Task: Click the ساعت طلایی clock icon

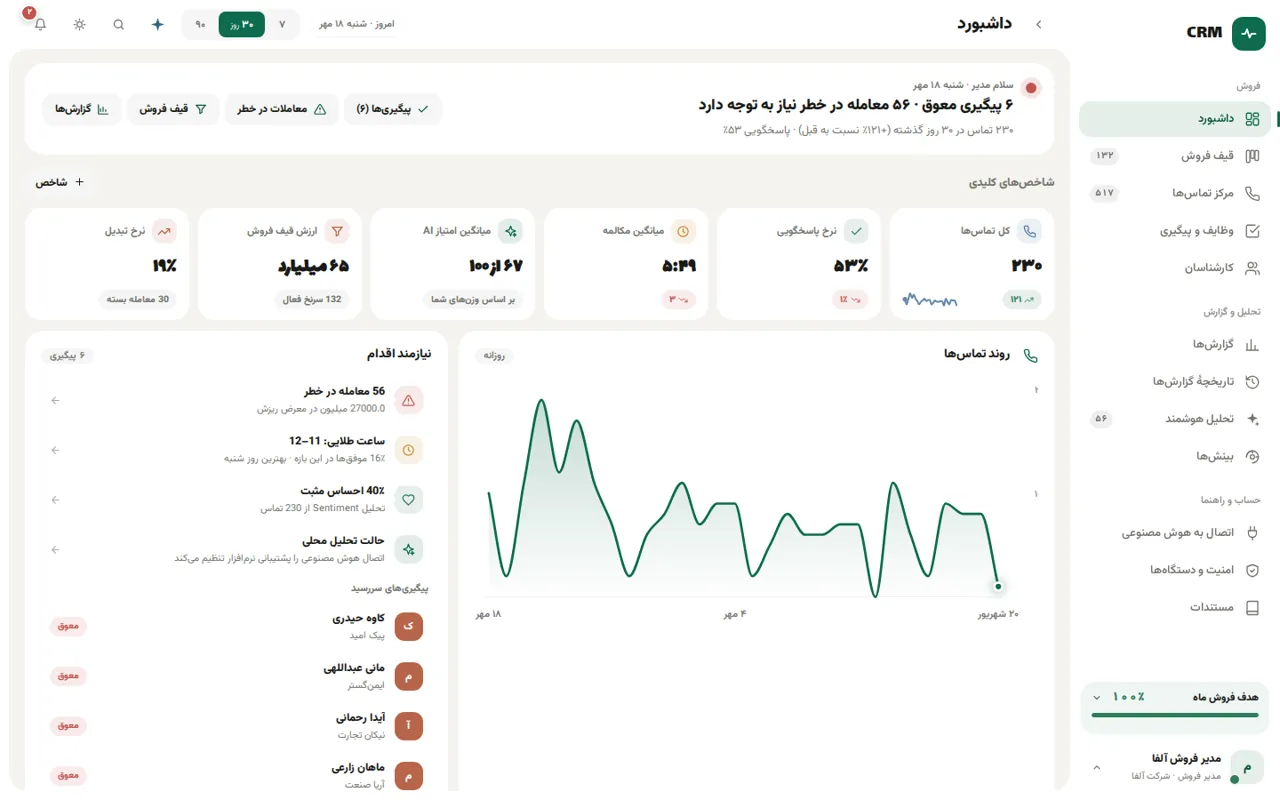Action: coord(408,450)
